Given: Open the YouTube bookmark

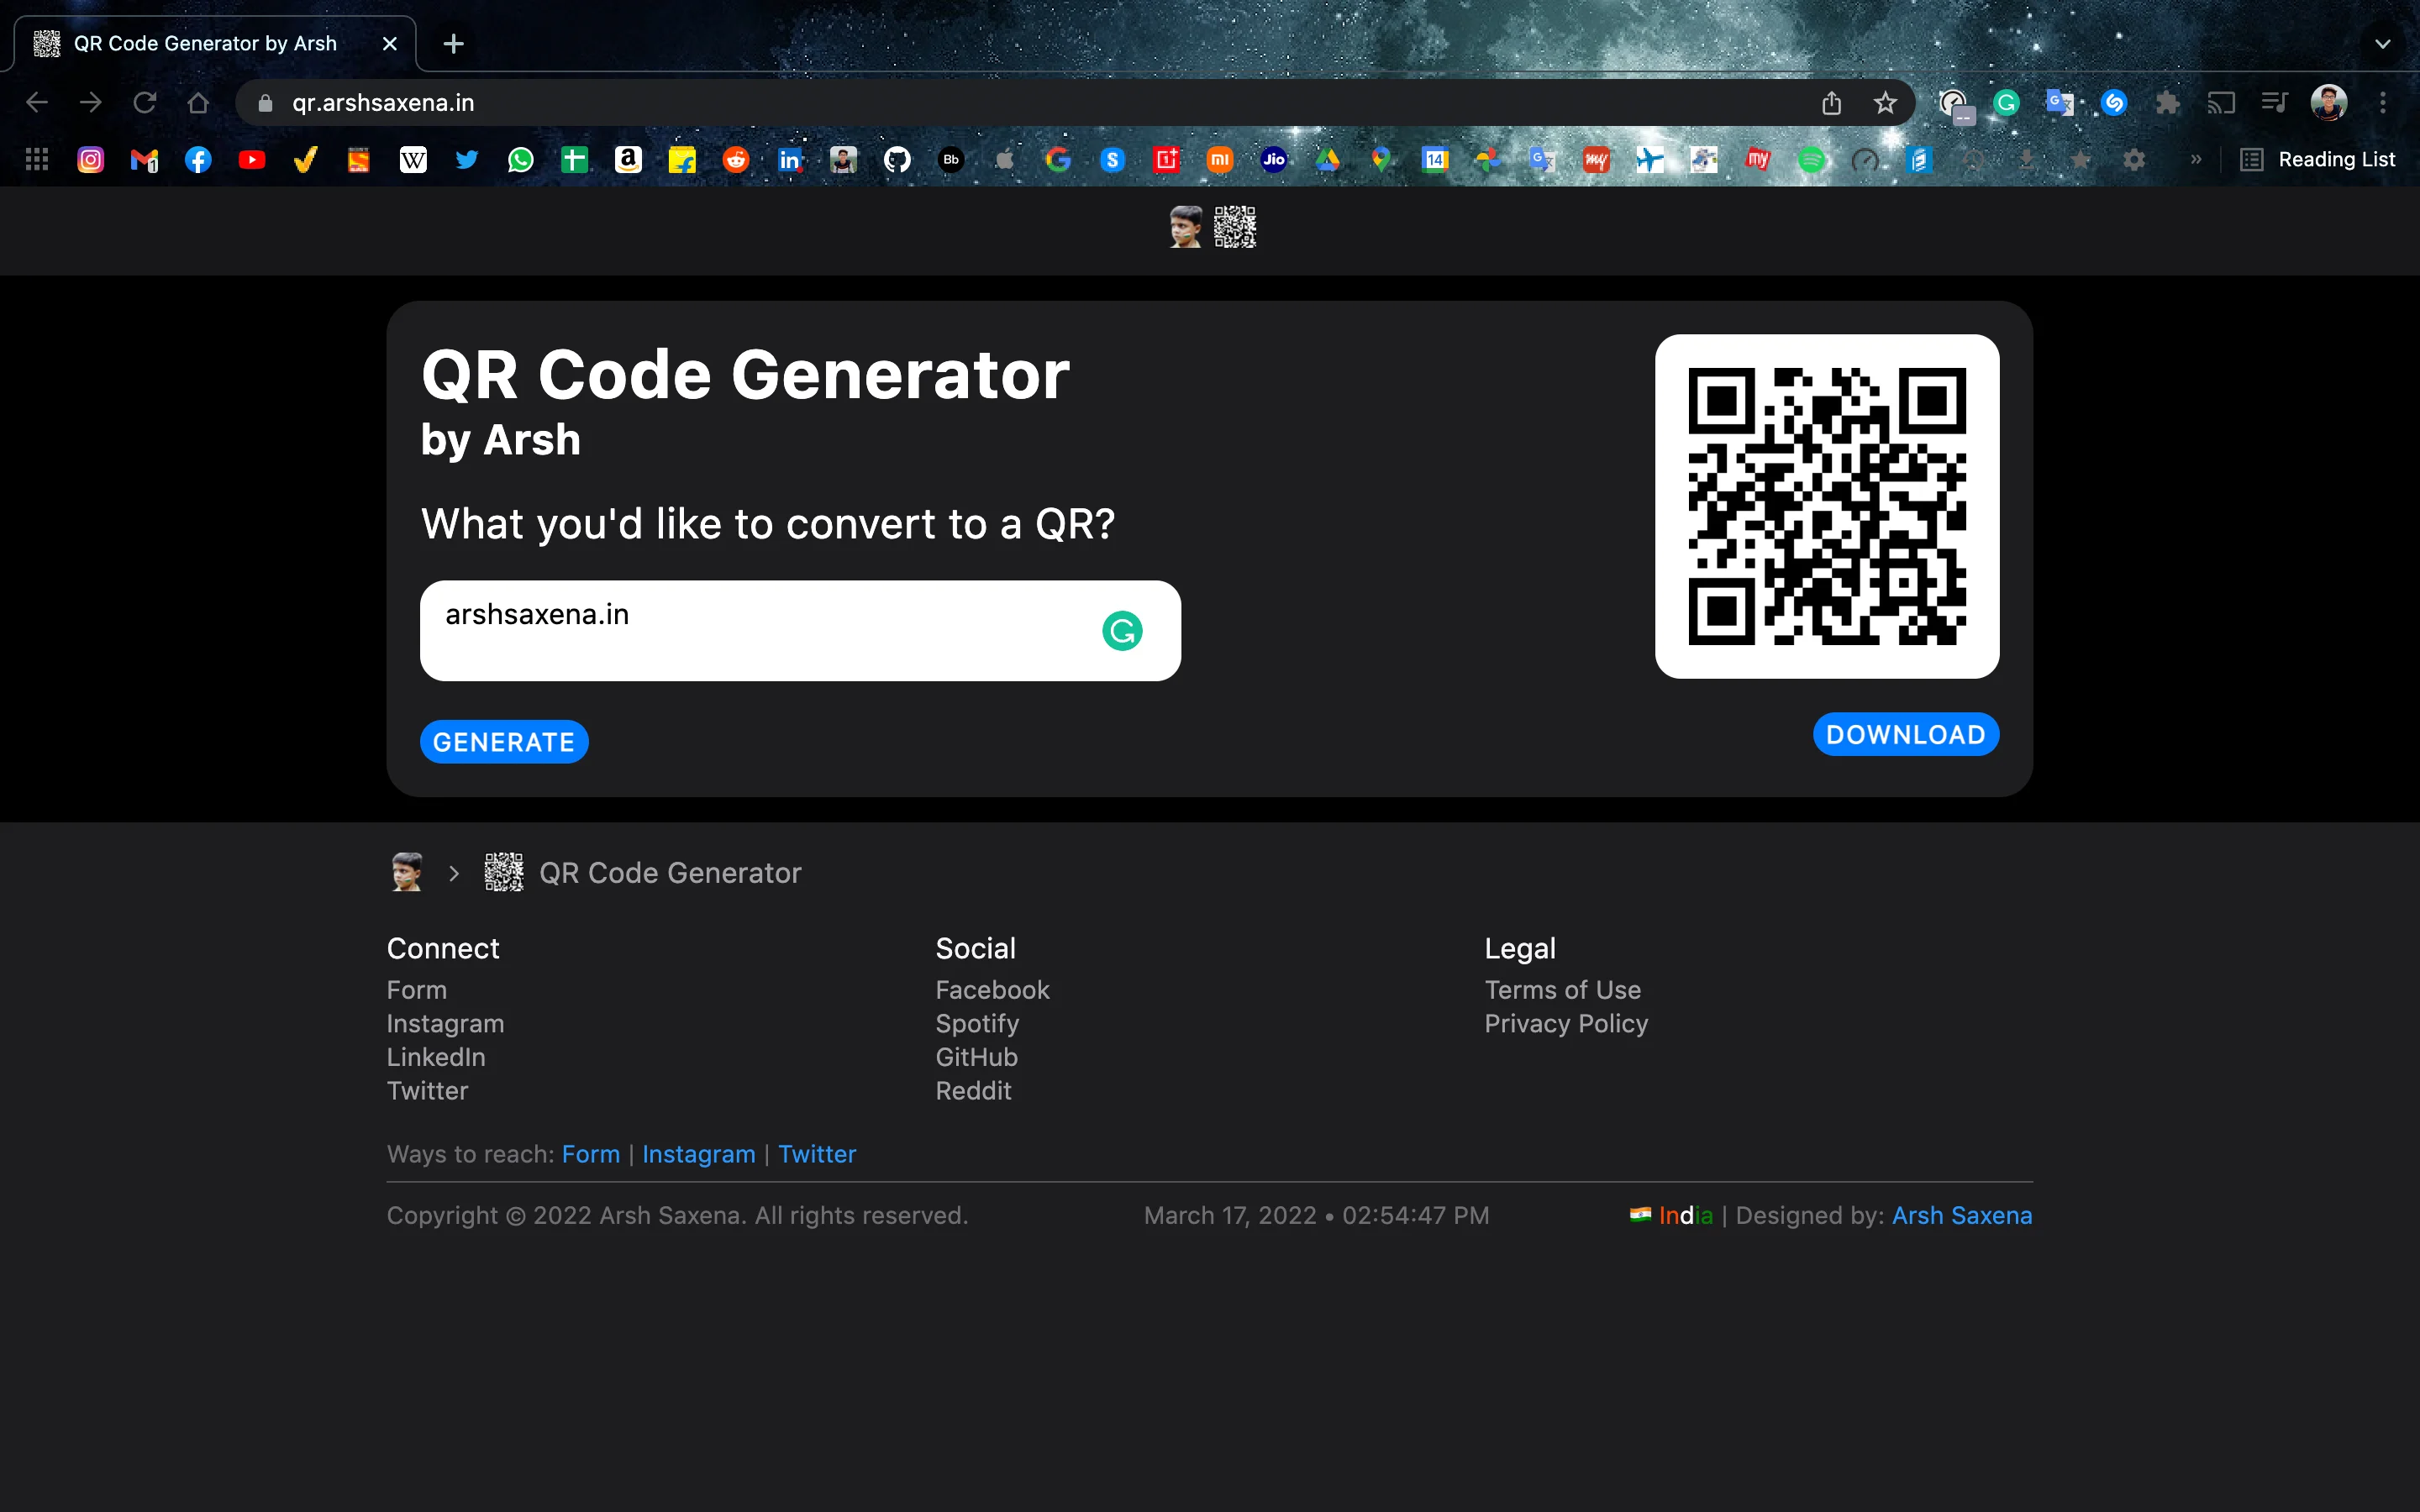Looking at the screenshot, I should tap(252, 160).
